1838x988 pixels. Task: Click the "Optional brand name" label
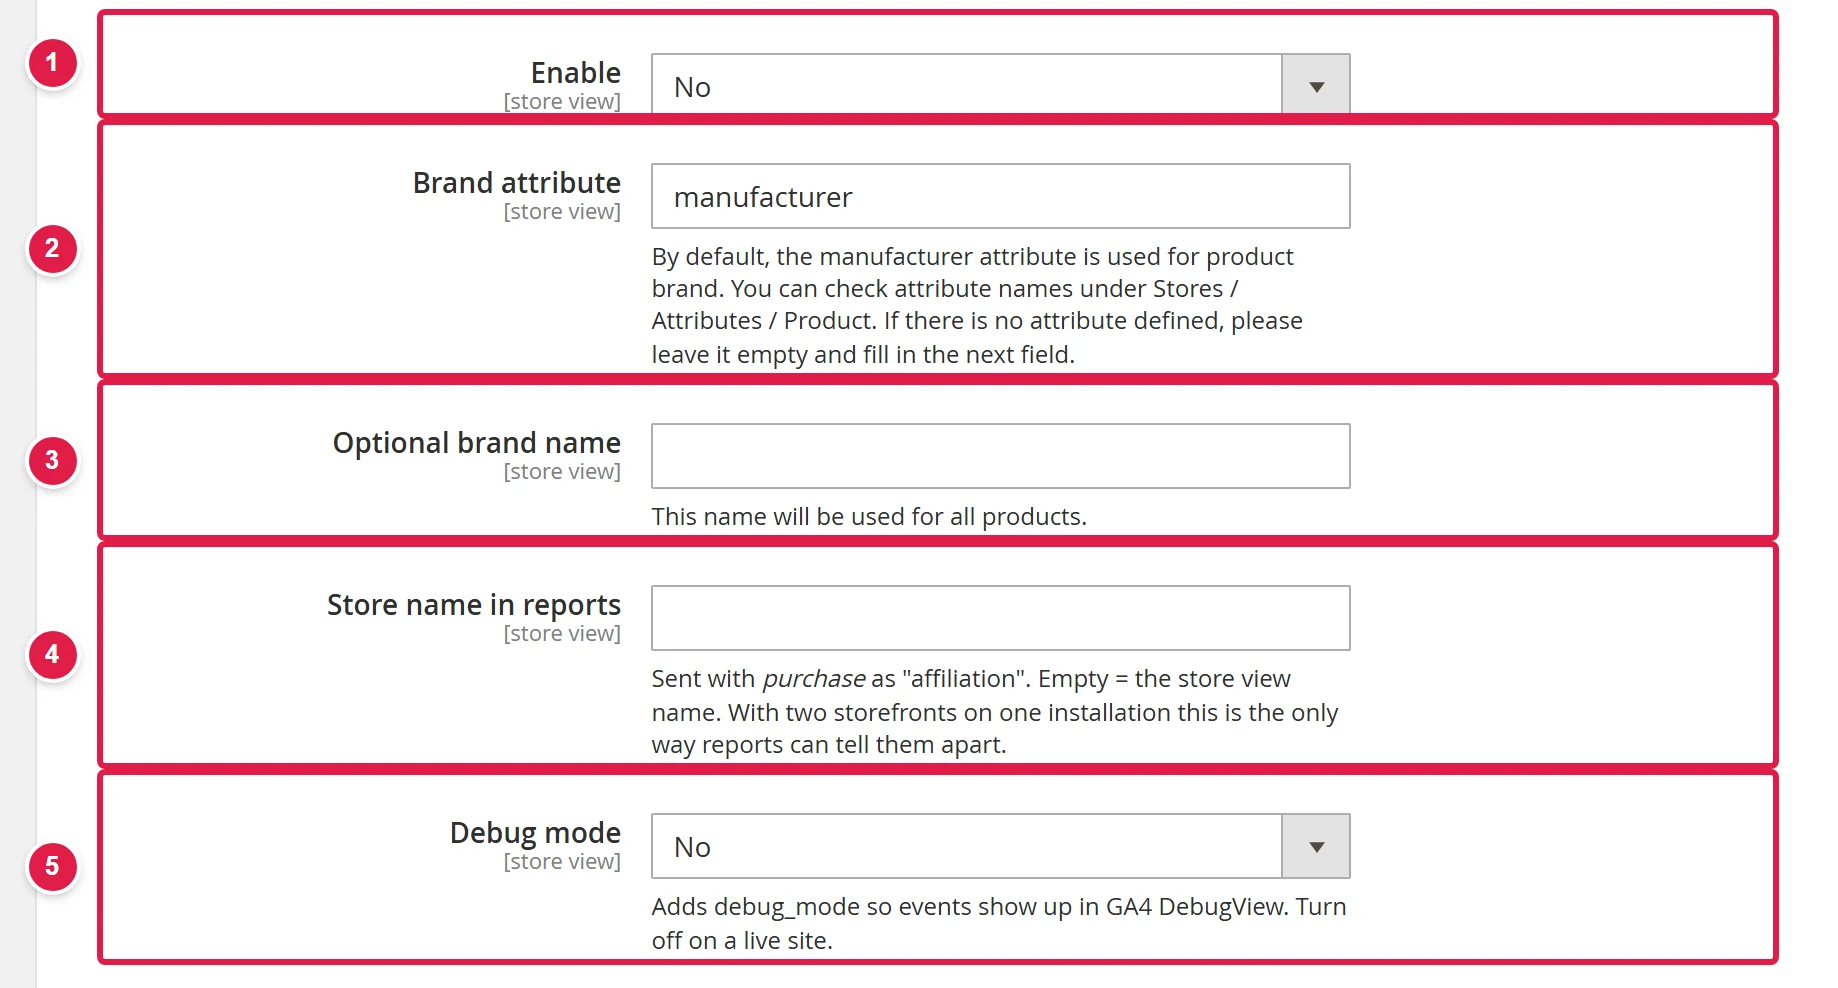point(477,443)
